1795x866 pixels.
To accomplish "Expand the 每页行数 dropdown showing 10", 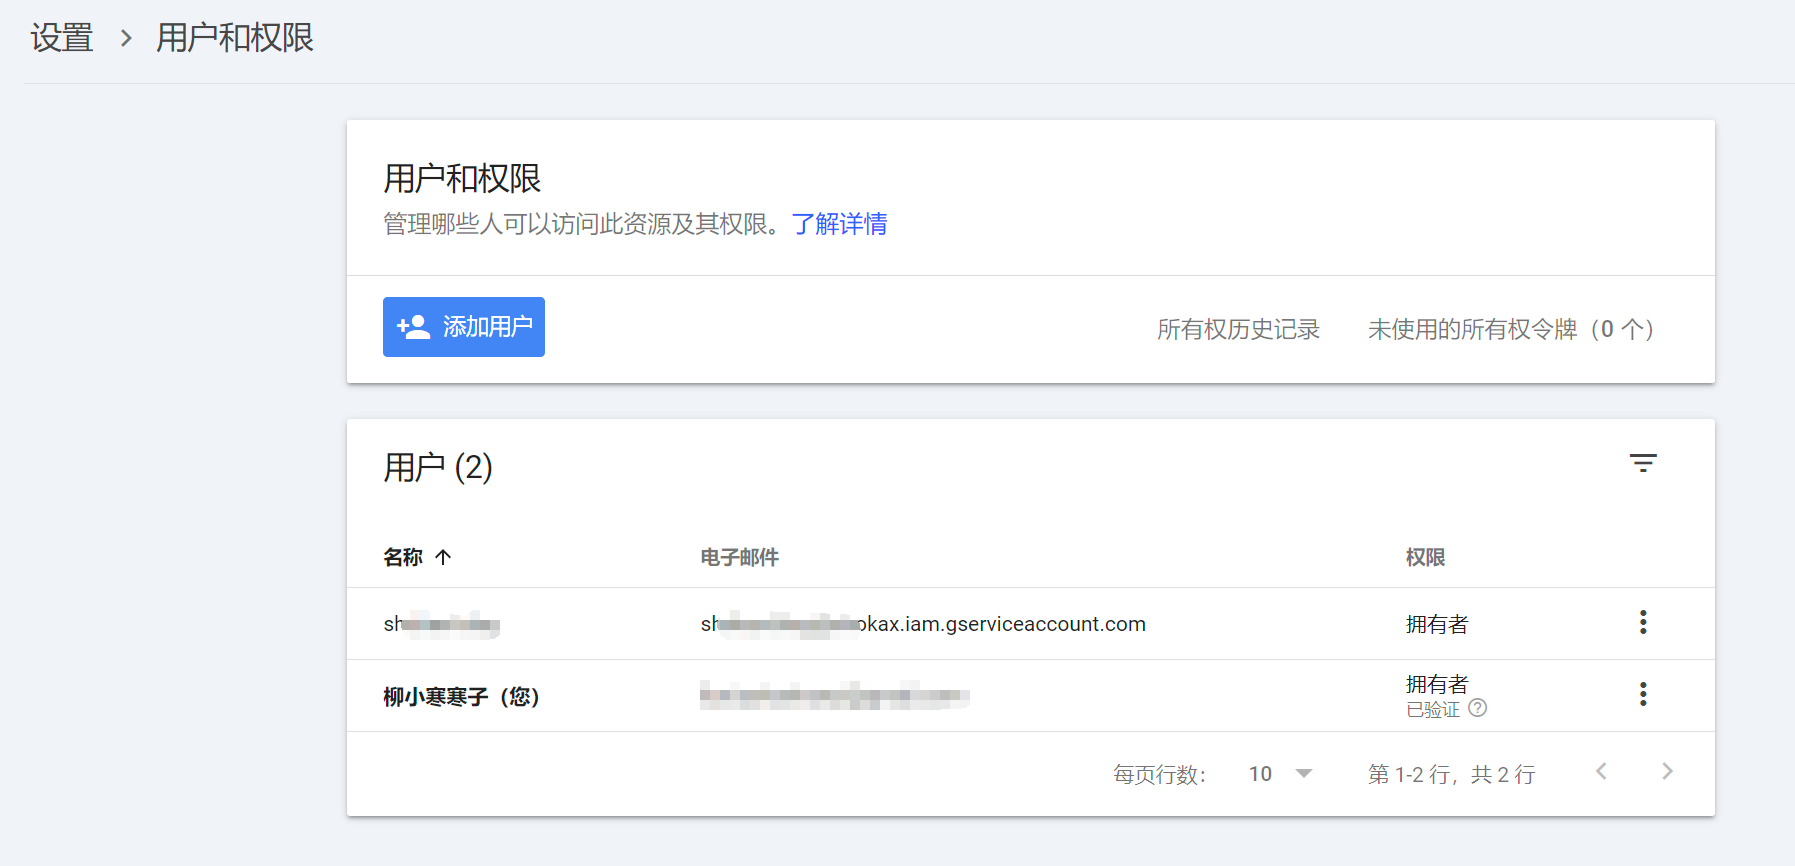I will [1281, 774].
